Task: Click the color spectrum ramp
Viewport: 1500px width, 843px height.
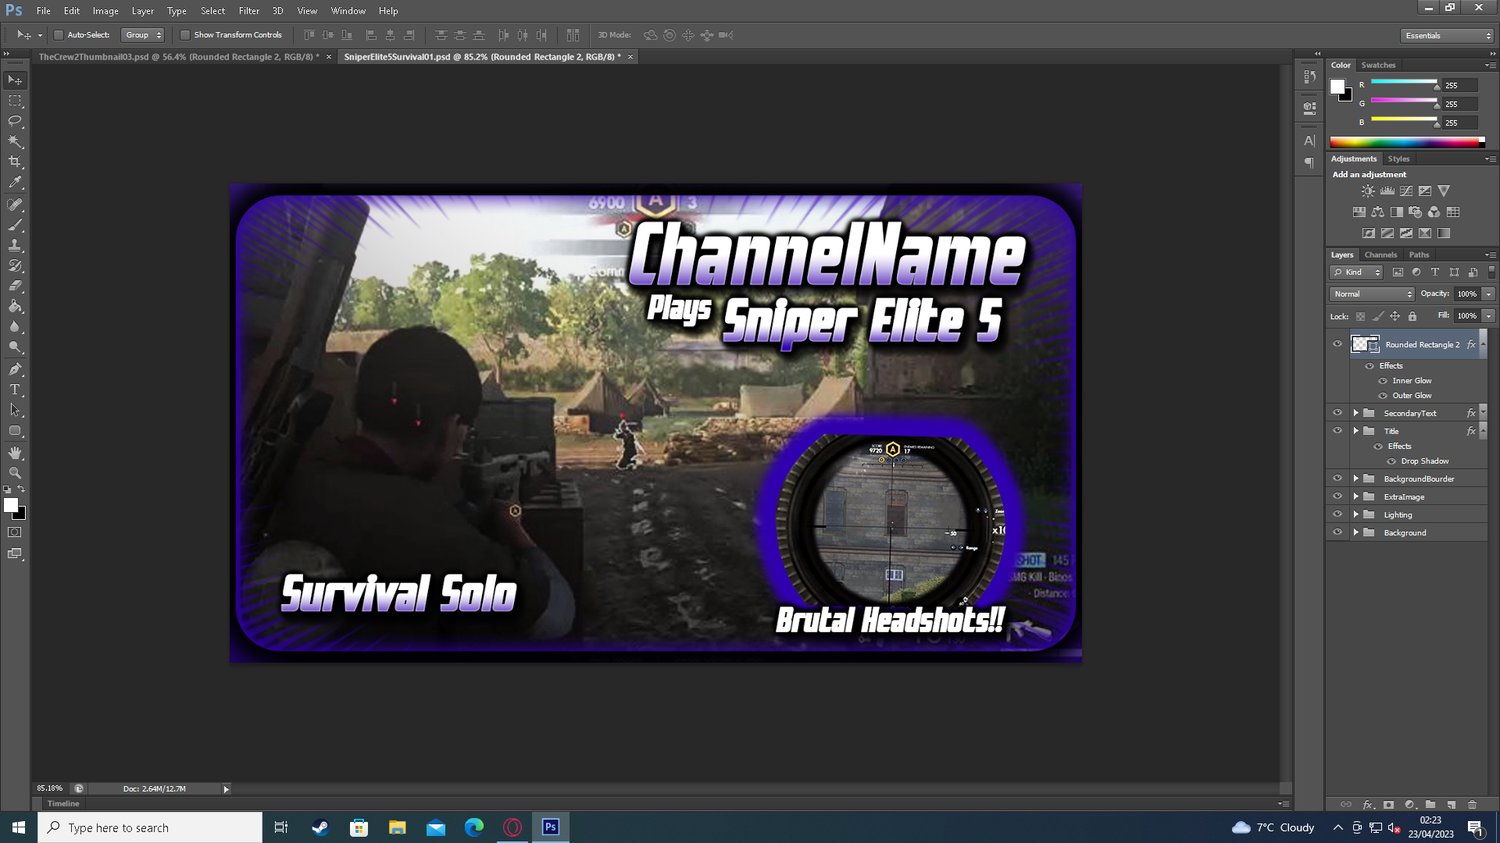Action: tap(1407, 142)
